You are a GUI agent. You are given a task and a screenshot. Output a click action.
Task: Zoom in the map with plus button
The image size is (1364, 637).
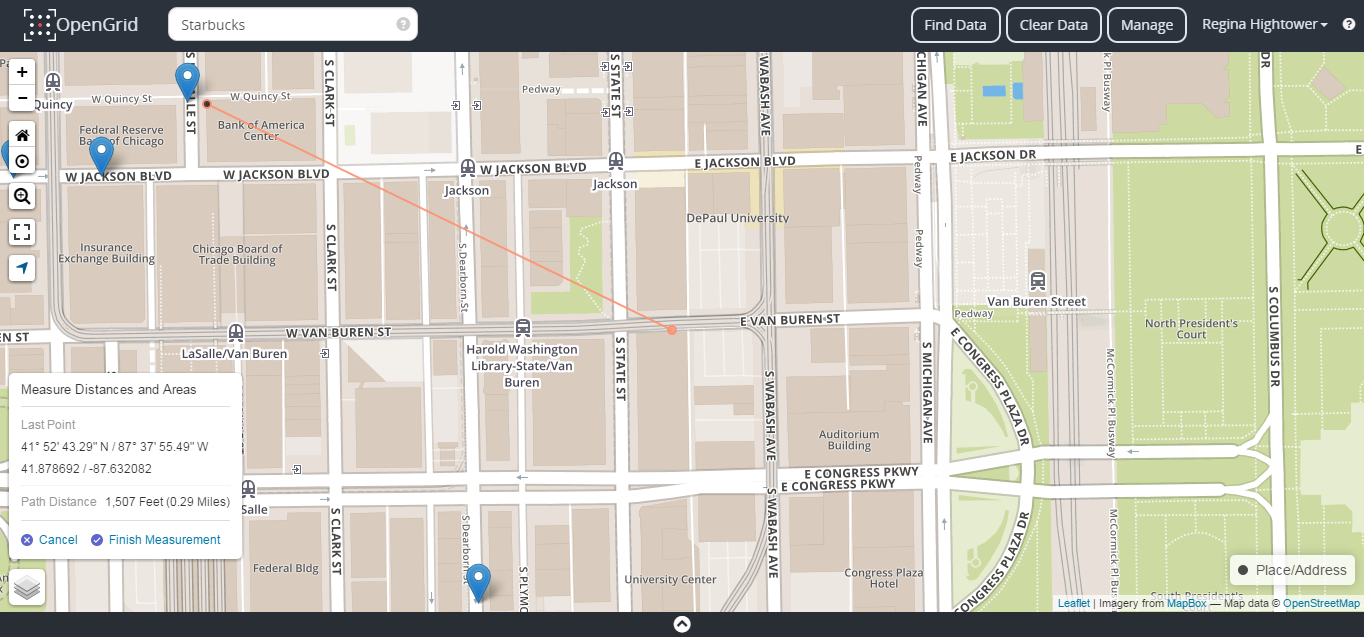point(22,72)
